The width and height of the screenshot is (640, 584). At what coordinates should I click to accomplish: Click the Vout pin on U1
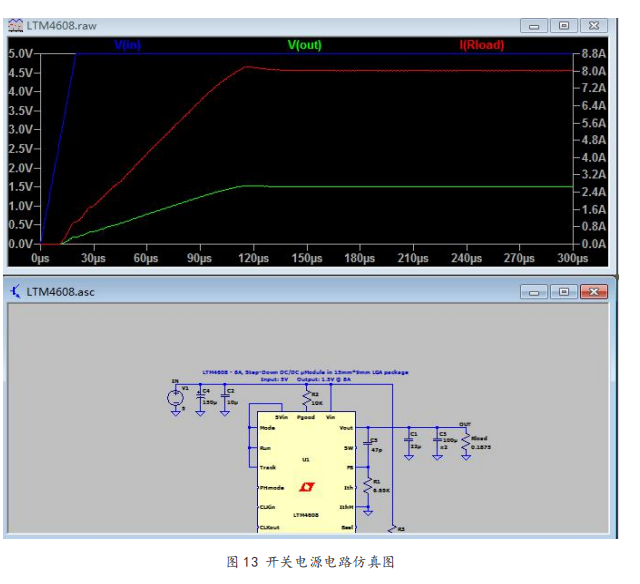[346, 428]
